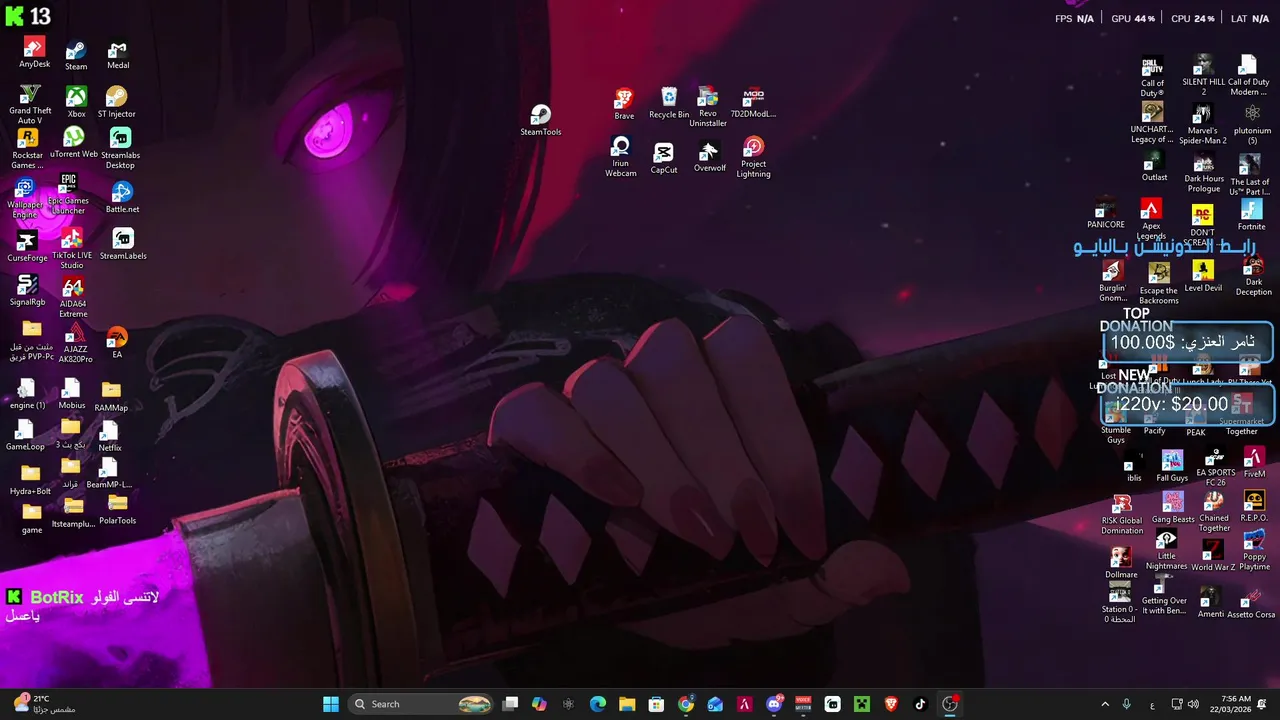This screenshot has width=1280, height=720.
Task: Select the uTorrent Web shortcut
Action: coord(74,143)
